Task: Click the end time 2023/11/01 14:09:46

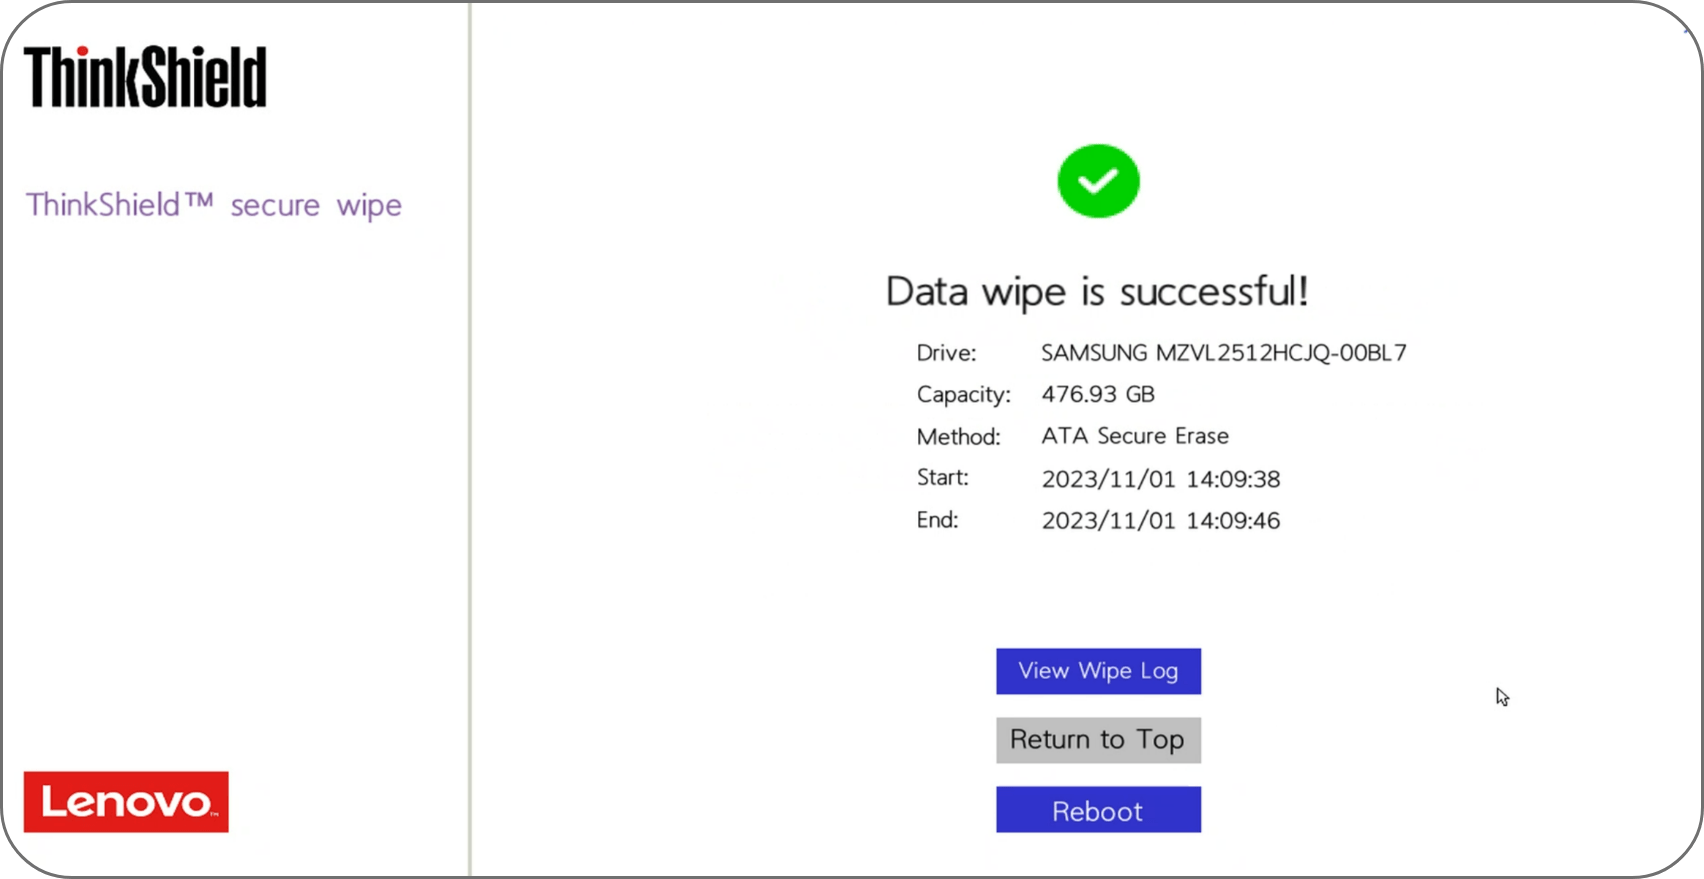Action: [x=1161, y=520]
